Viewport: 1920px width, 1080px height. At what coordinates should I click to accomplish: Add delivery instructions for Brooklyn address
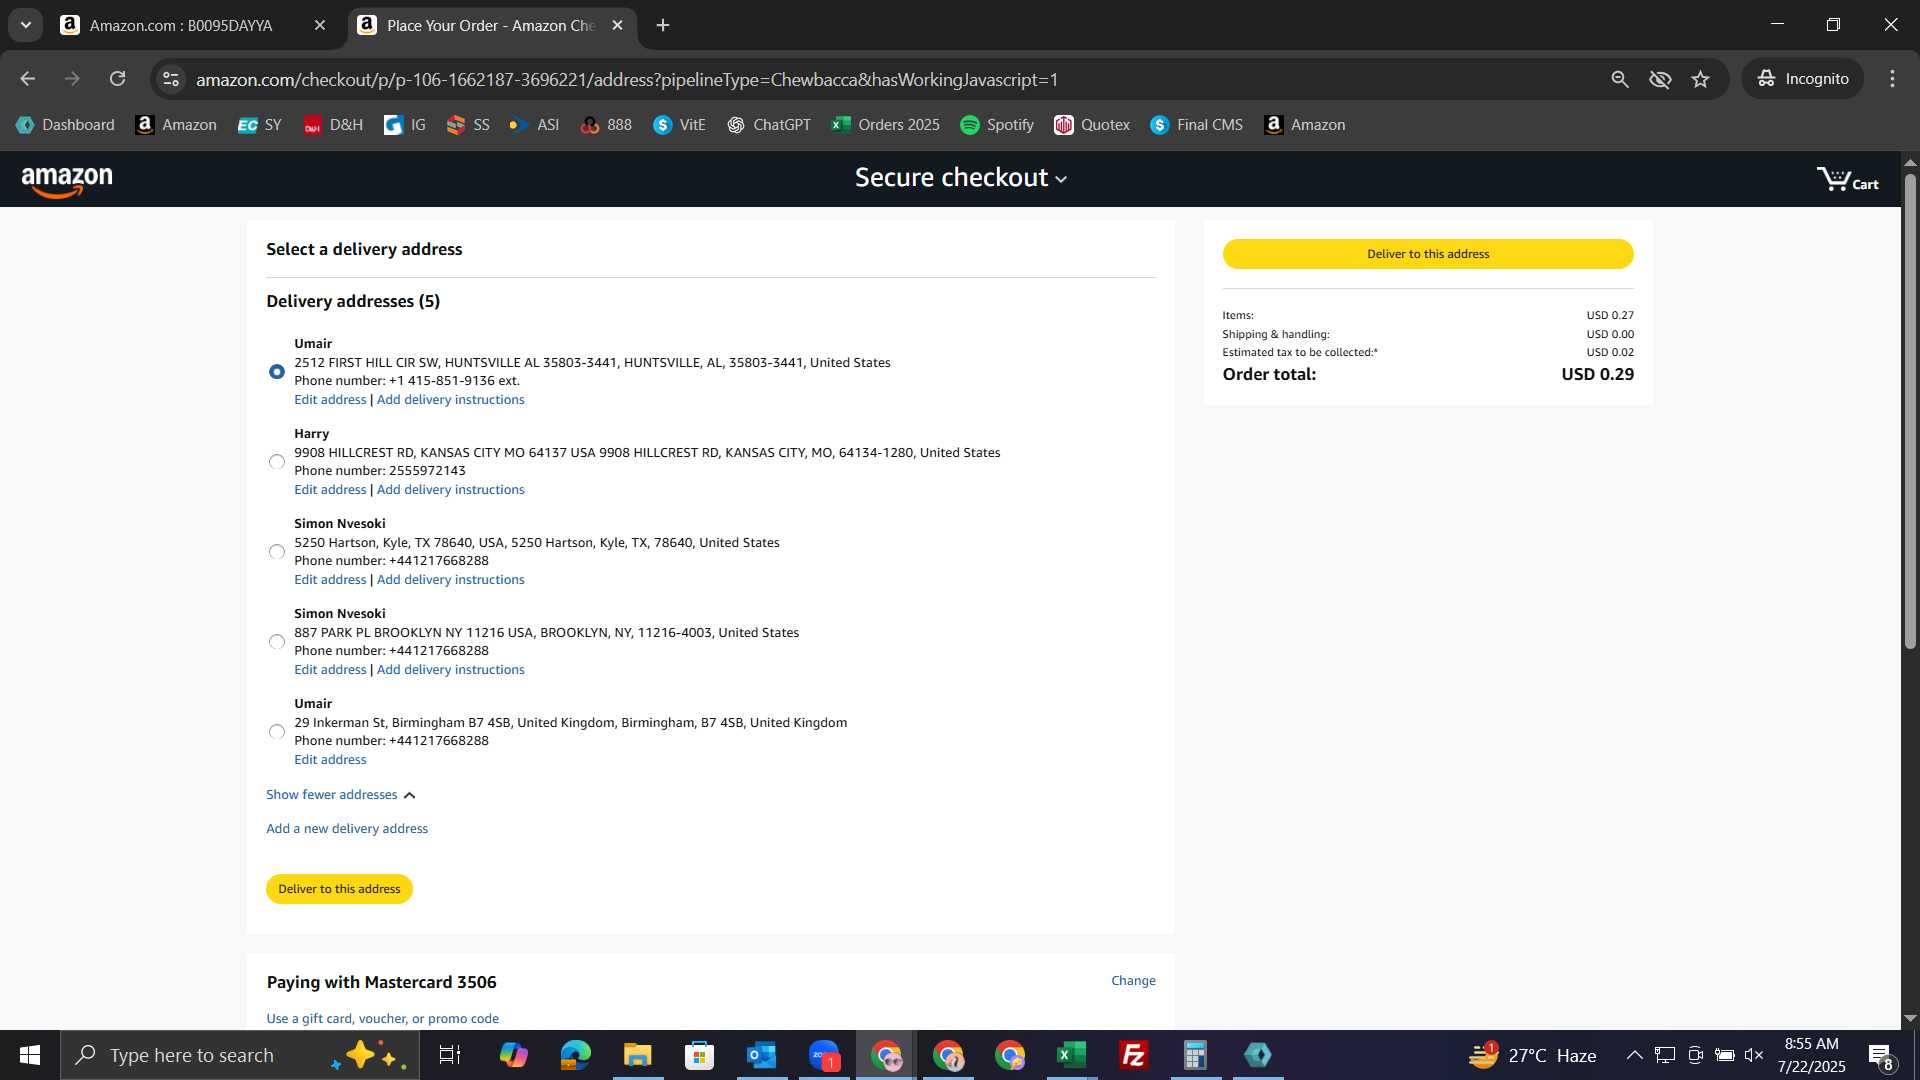click(x=450, y=670)
